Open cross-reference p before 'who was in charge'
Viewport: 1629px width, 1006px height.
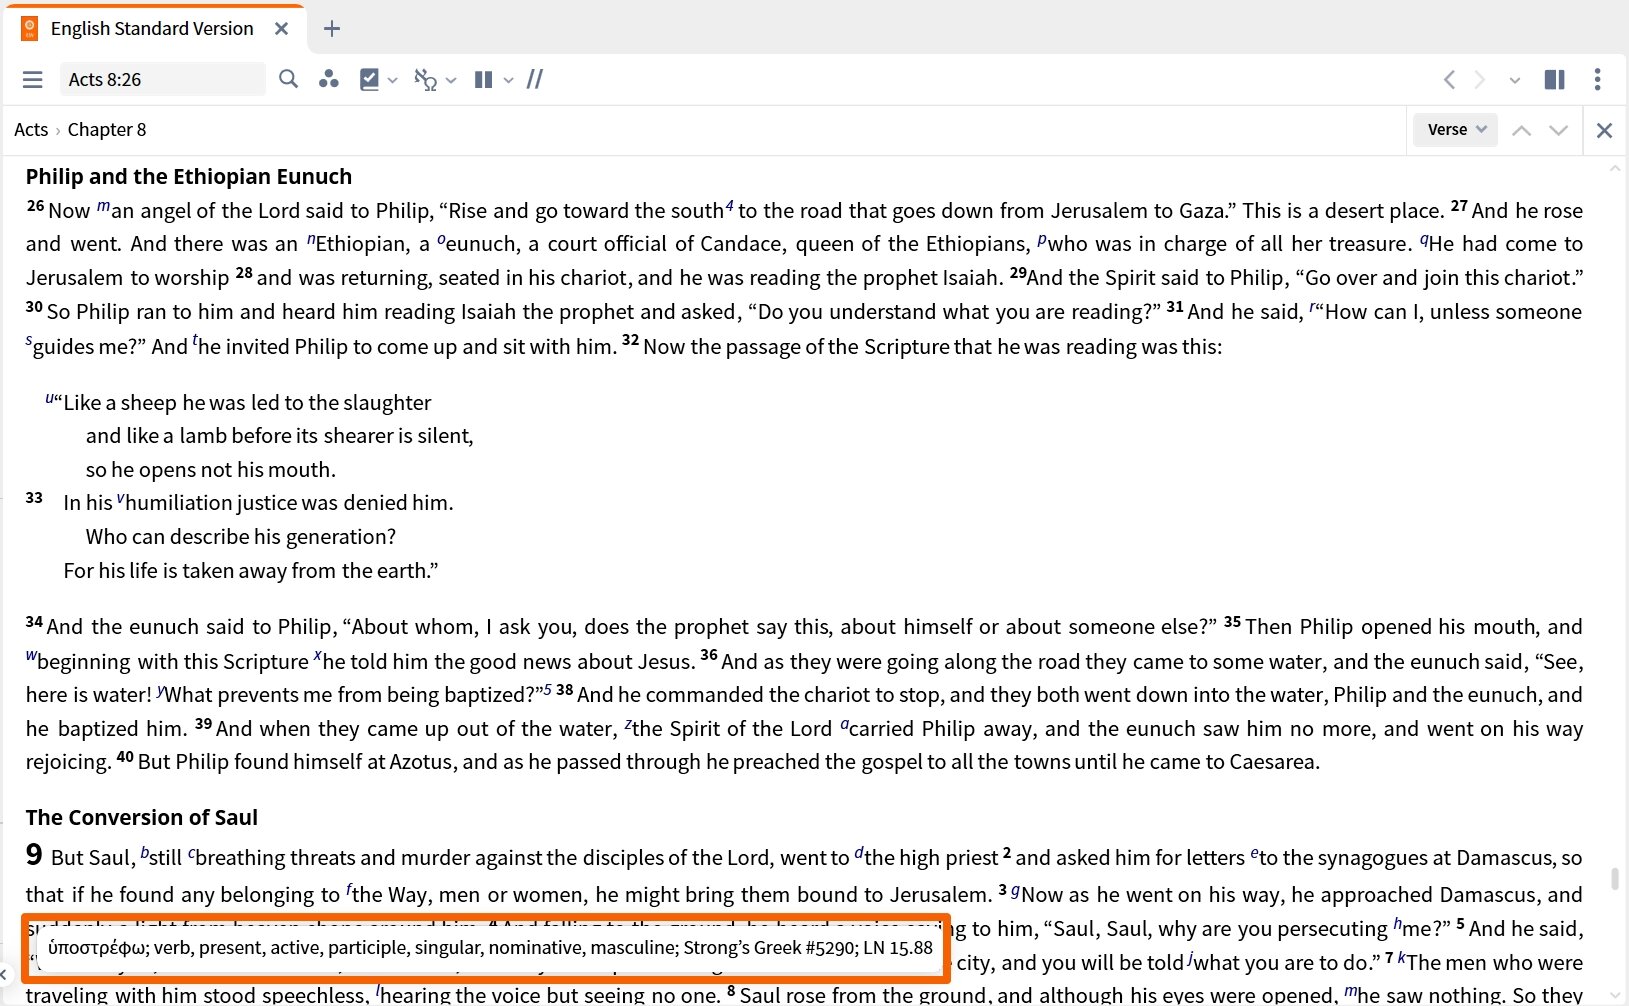coord(1042,240)
